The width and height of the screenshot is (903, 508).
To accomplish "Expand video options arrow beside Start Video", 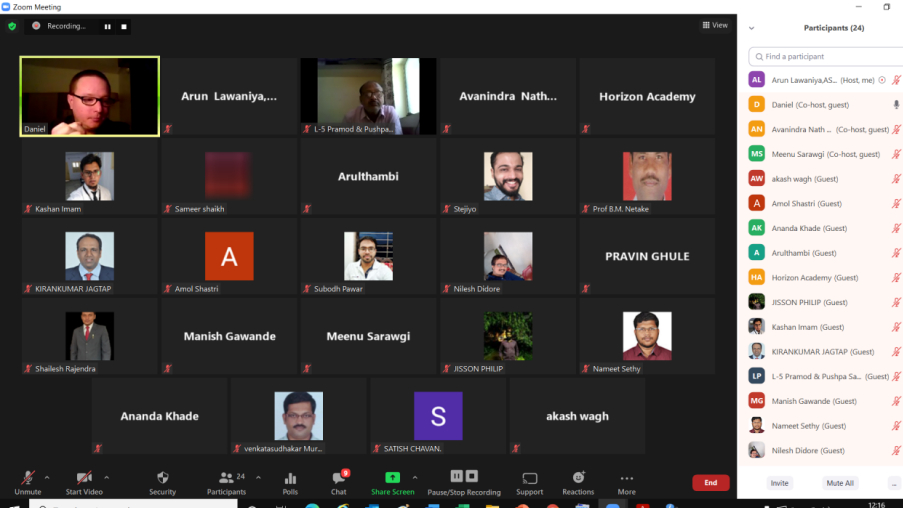I will point(107,477).
